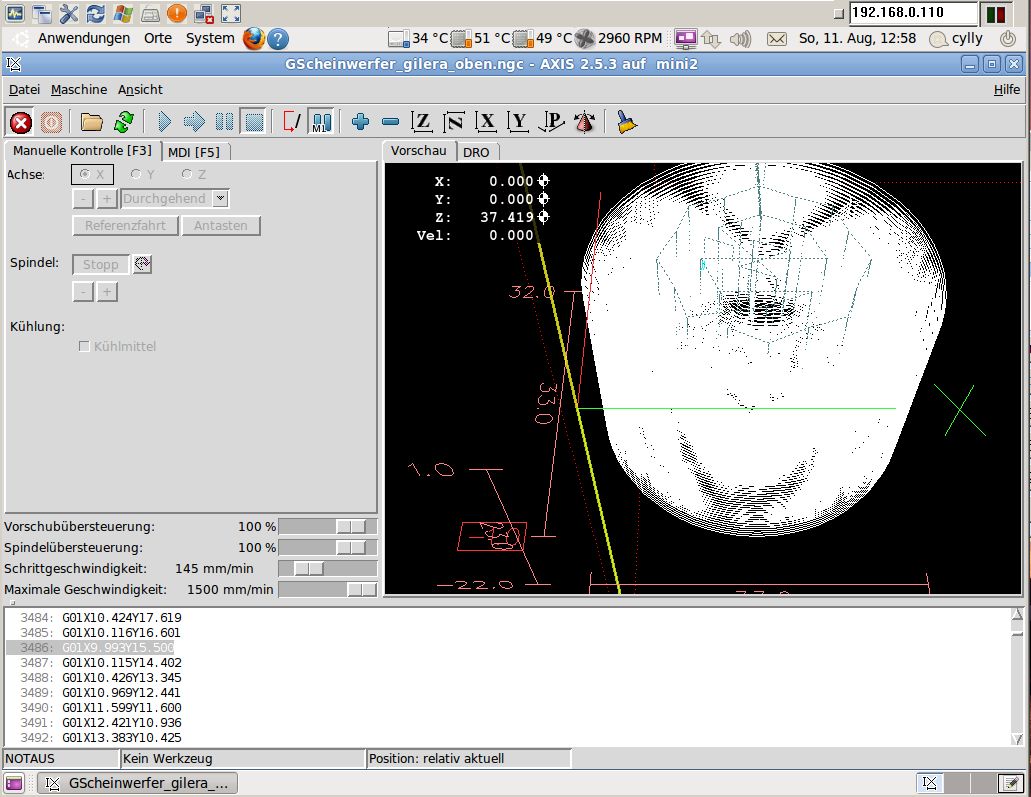Open the volume control speaker icon
This screenshot has width=1031, height=797.
(740, 39)
